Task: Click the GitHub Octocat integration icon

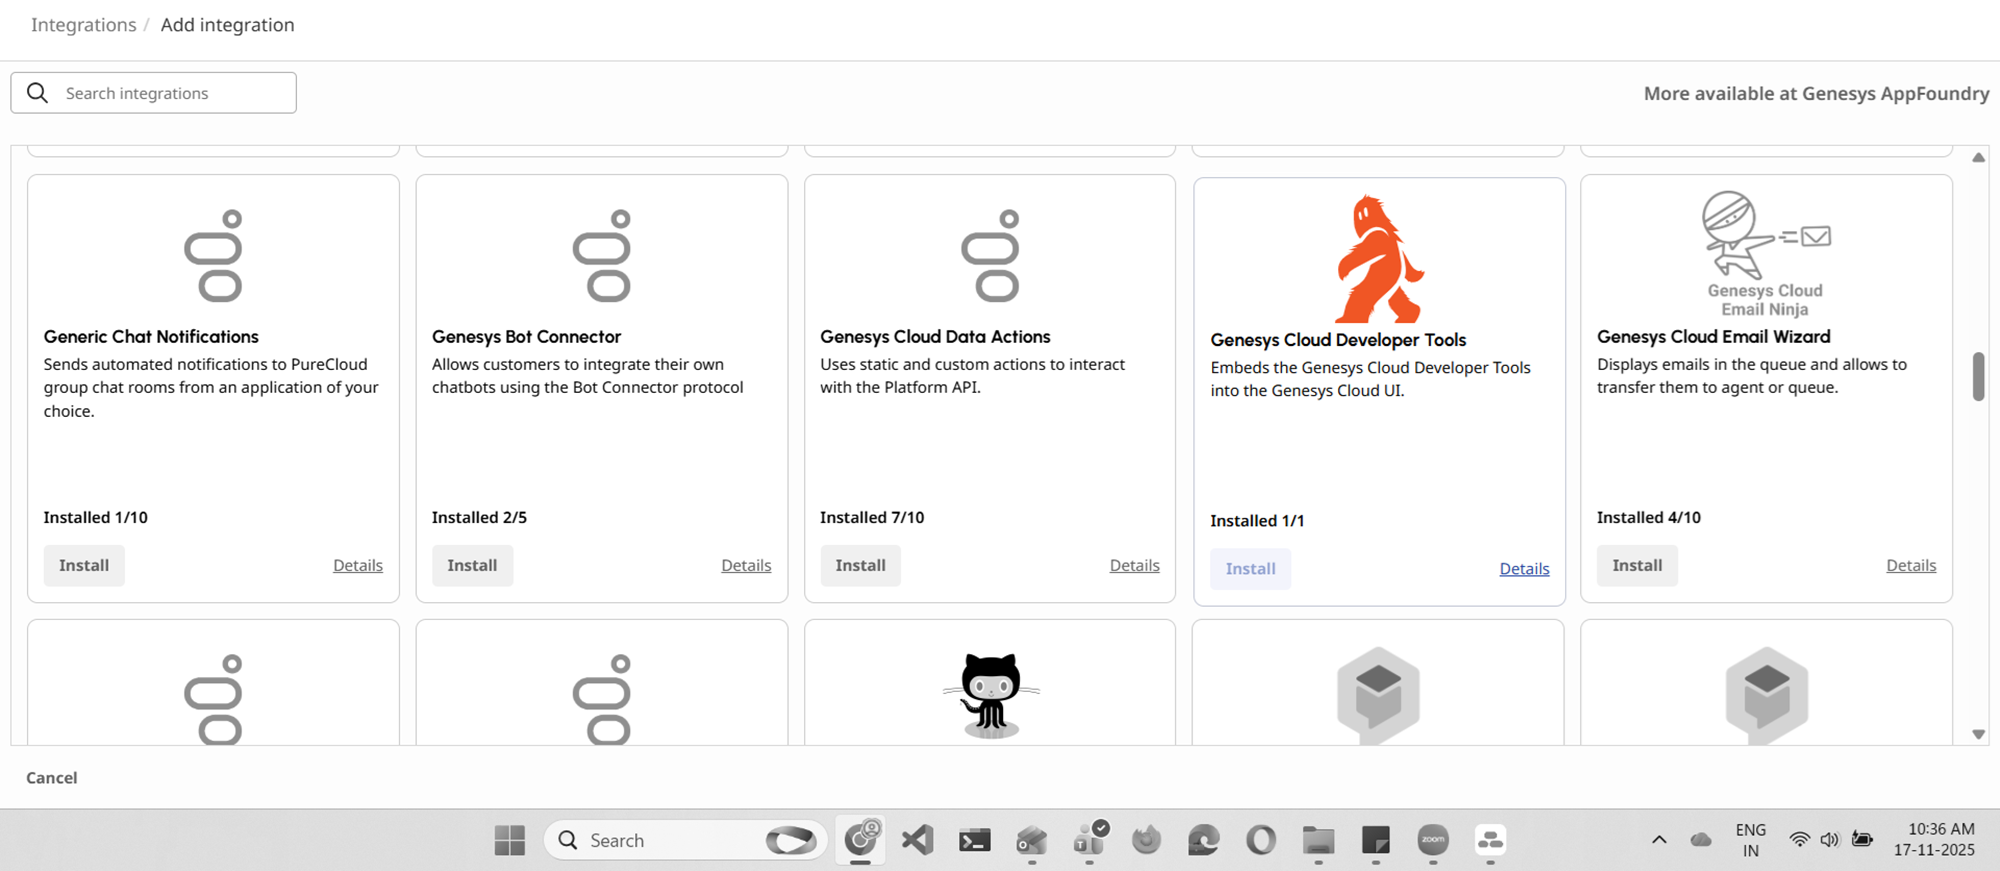Action: pyautogui.click(x=991, y=695)
